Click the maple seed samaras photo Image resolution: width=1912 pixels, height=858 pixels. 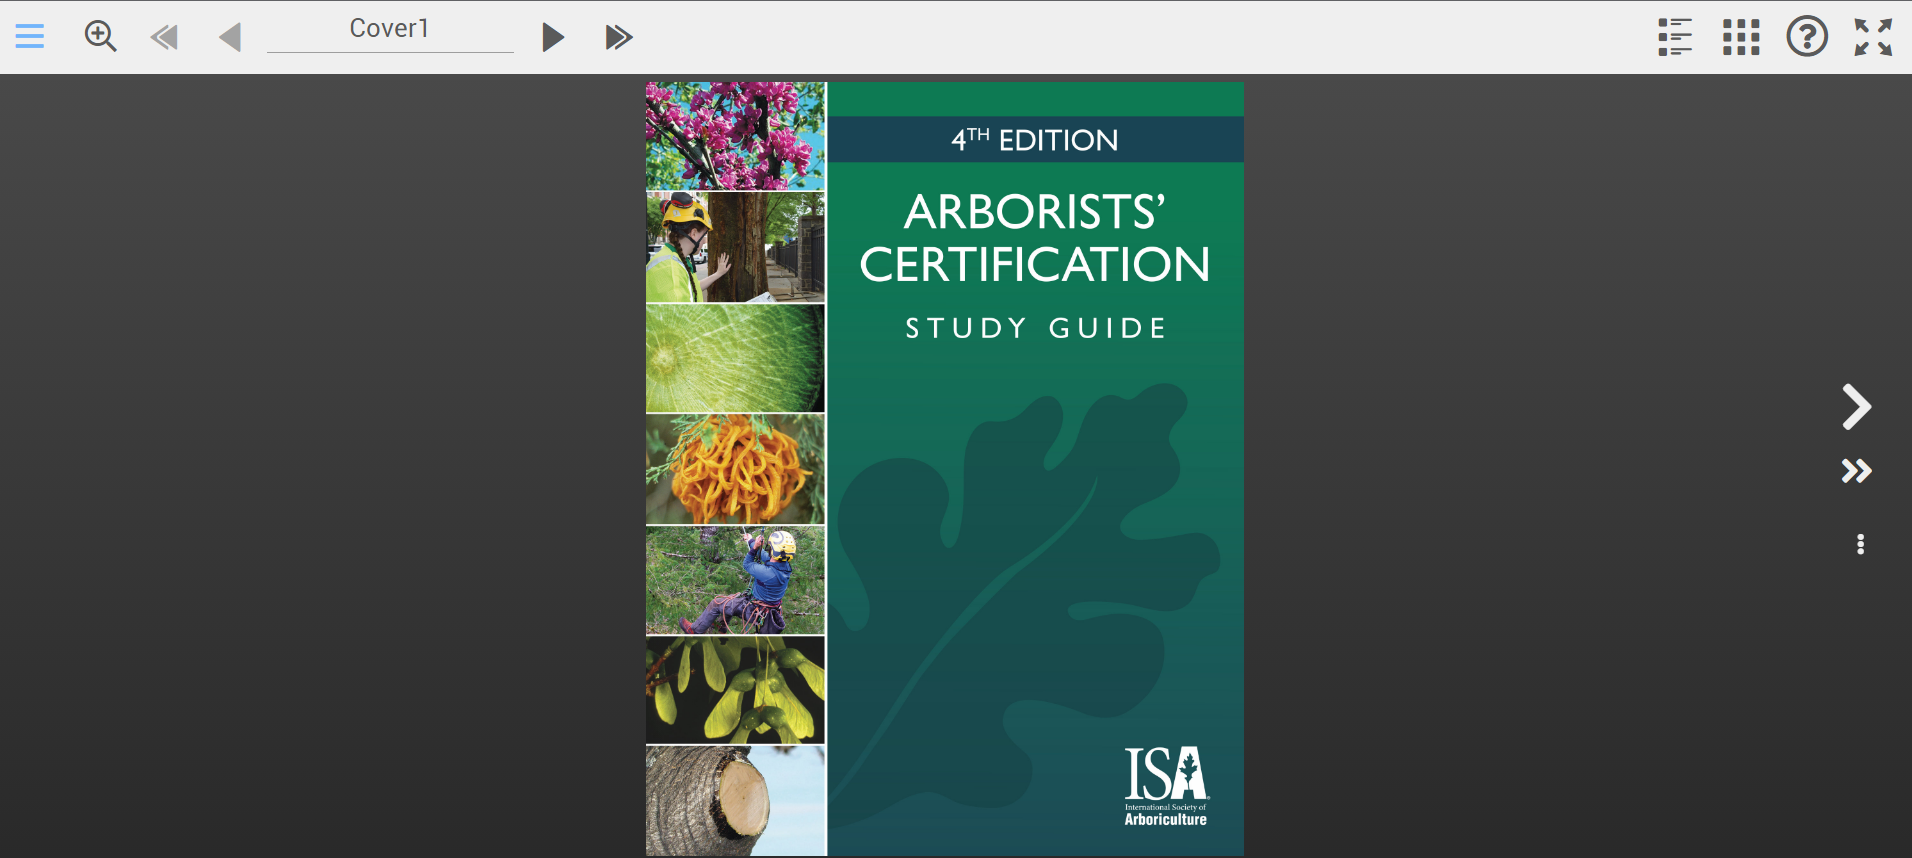coord(735,690)
